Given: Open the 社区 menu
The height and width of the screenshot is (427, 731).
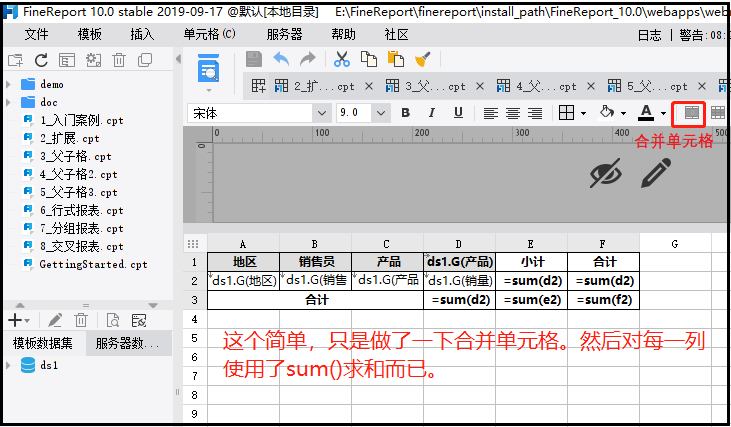Looking at the screenshot, I should coord(396,34).
